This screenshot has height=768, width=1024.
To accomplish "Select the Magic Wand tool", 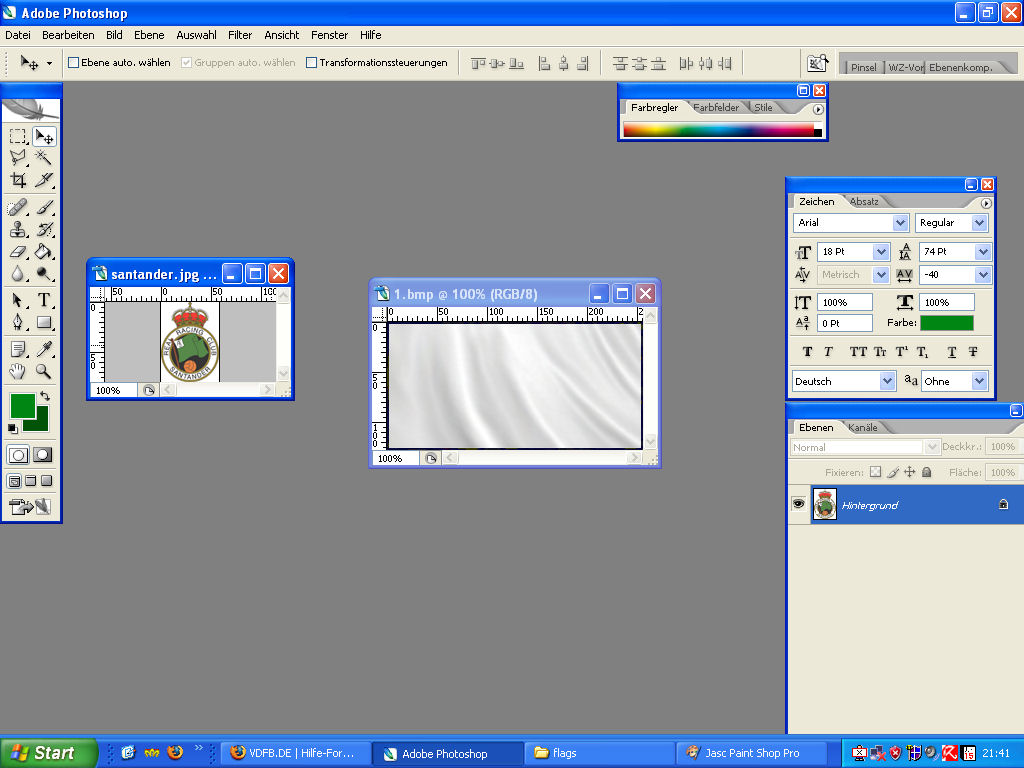I will point(44,158).
